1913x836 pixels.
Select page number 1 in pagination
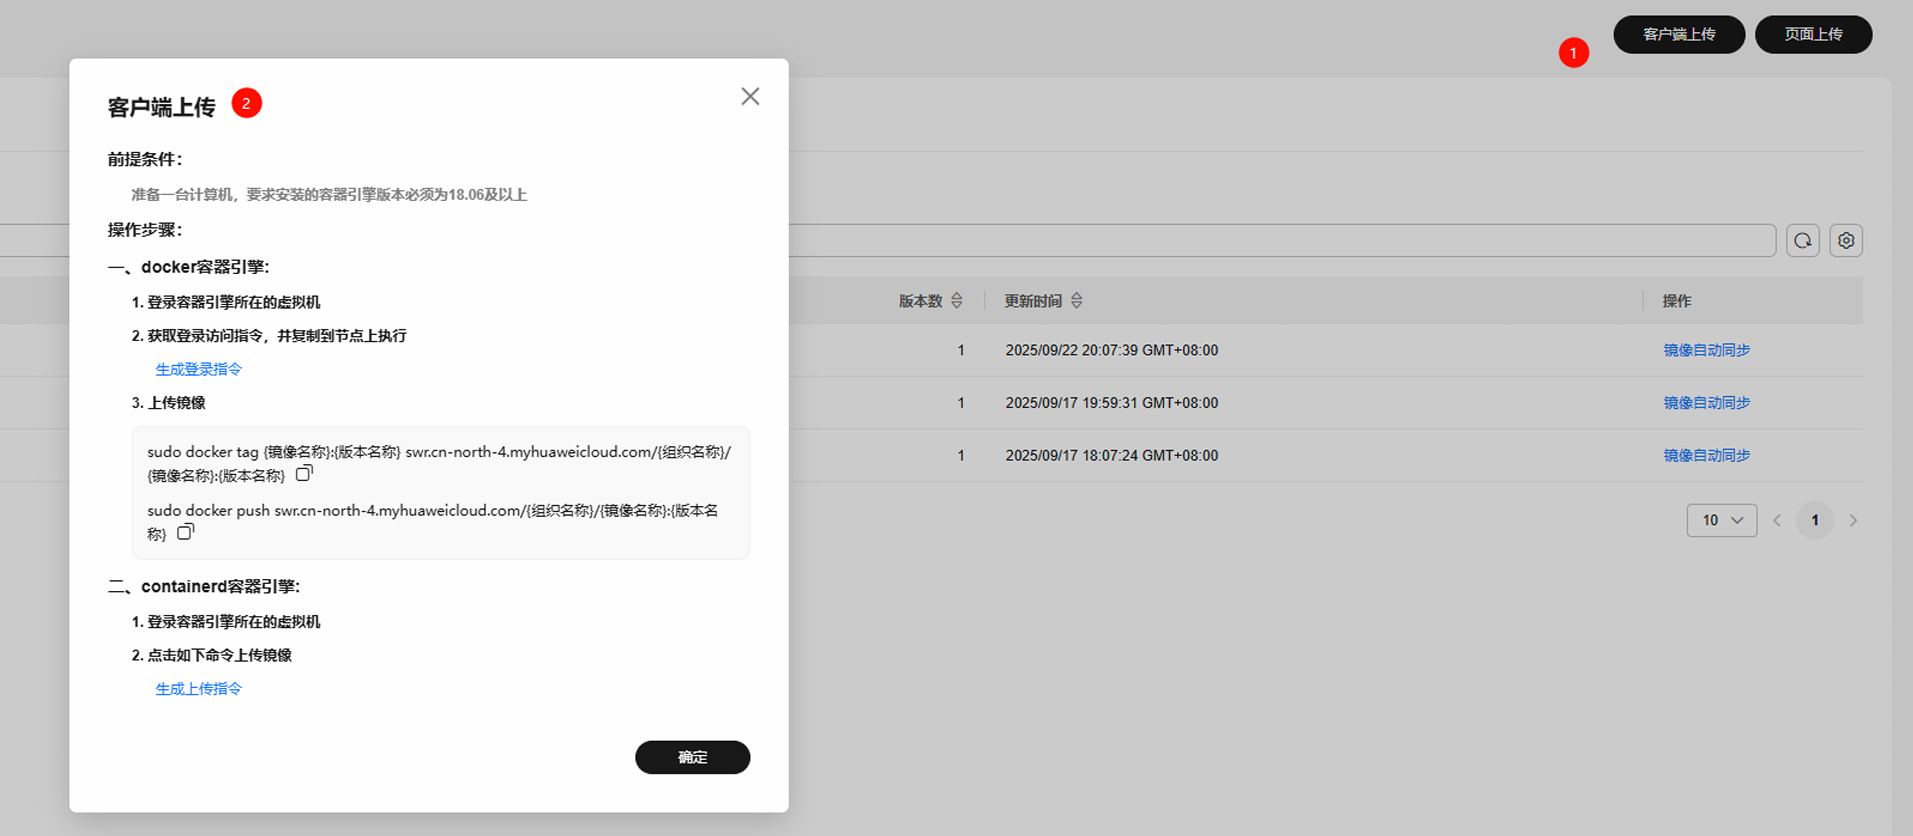coord(1814,521)
